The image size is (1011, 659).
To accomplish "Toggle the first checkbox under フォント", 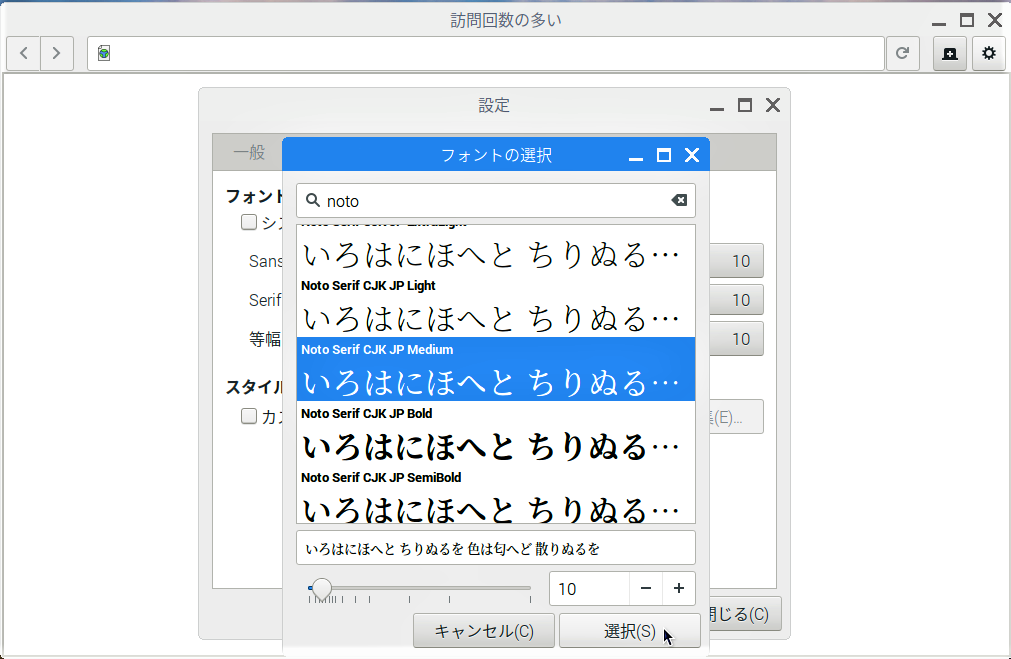I will 249,222.
